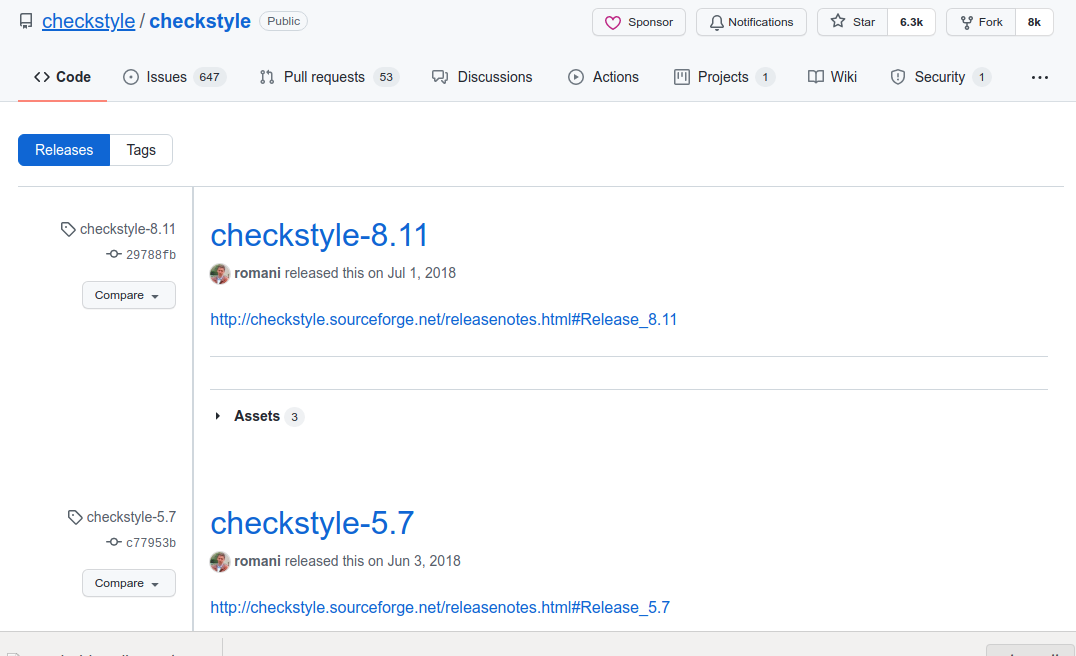Click the repository book icon near checkstyle
1076x656 pixels.
tap(25, 20)
